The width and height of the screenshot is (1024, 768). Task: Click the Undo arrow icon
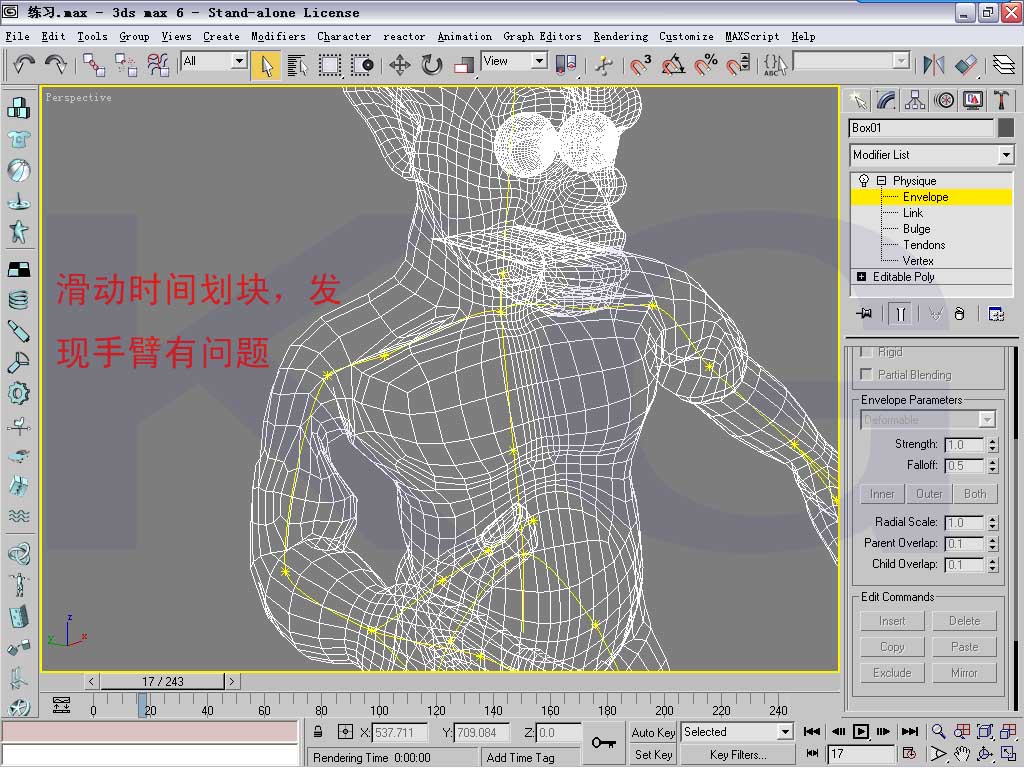coord(24,65)
